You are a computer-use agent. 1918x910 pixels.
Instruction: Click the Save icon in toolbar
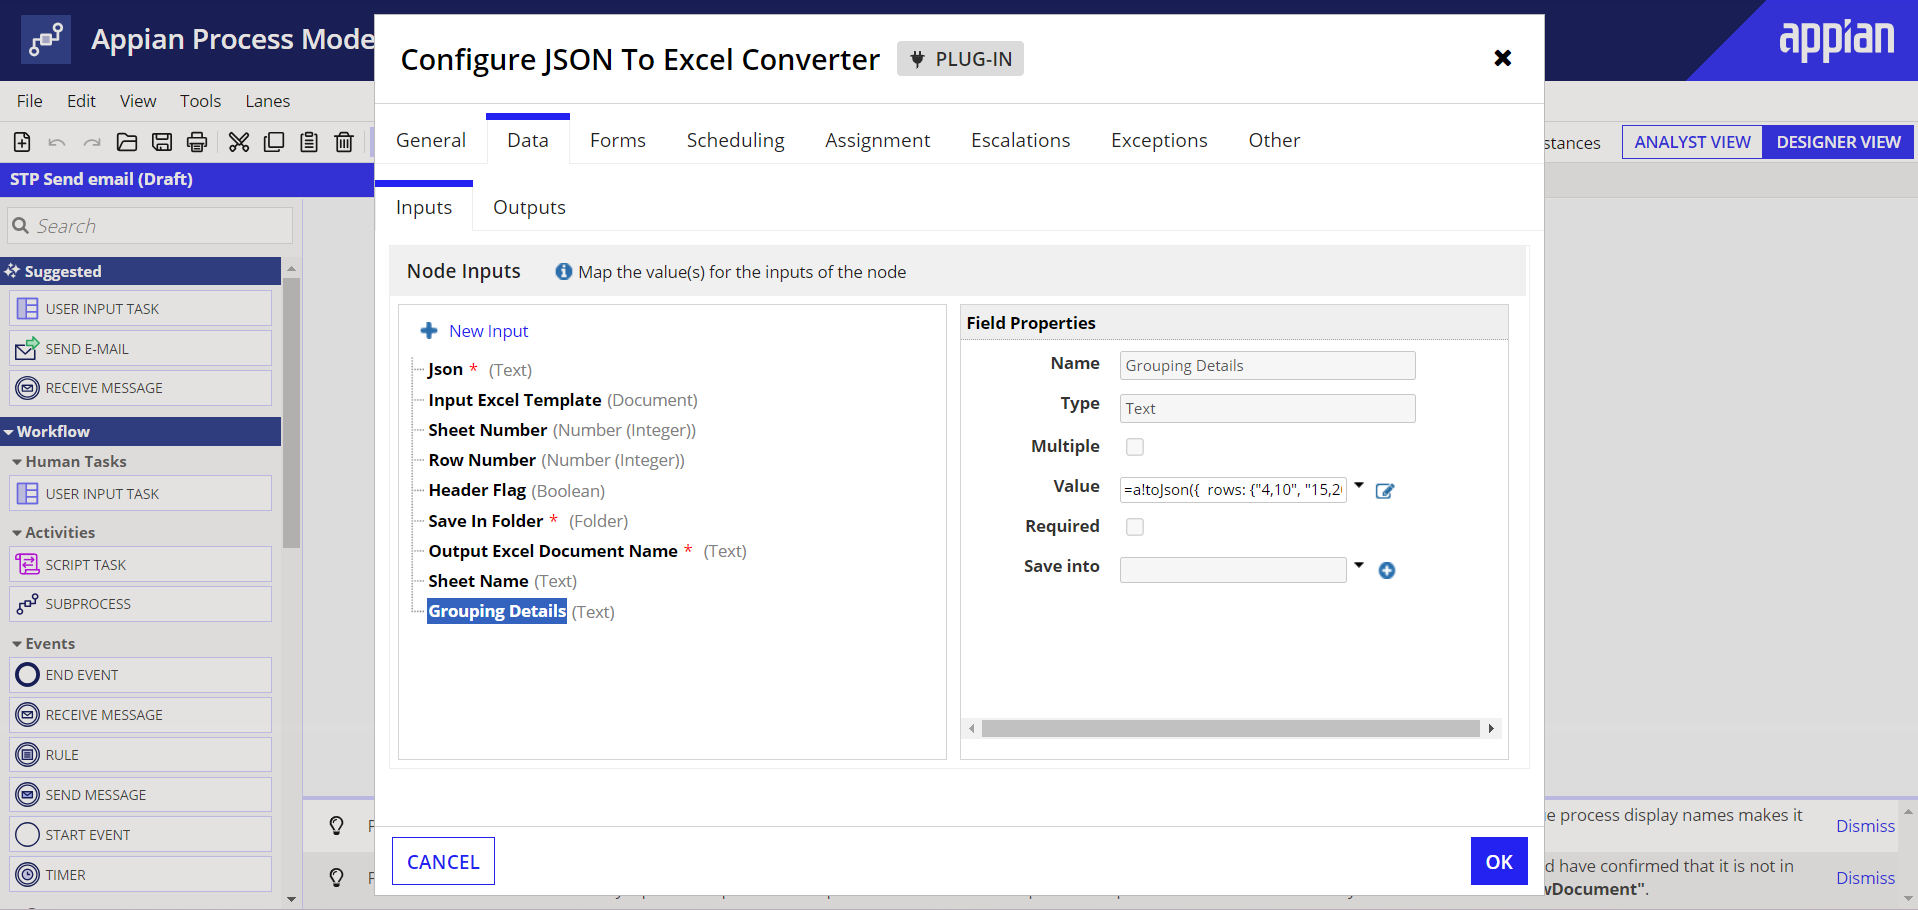[x=162, y=142]
